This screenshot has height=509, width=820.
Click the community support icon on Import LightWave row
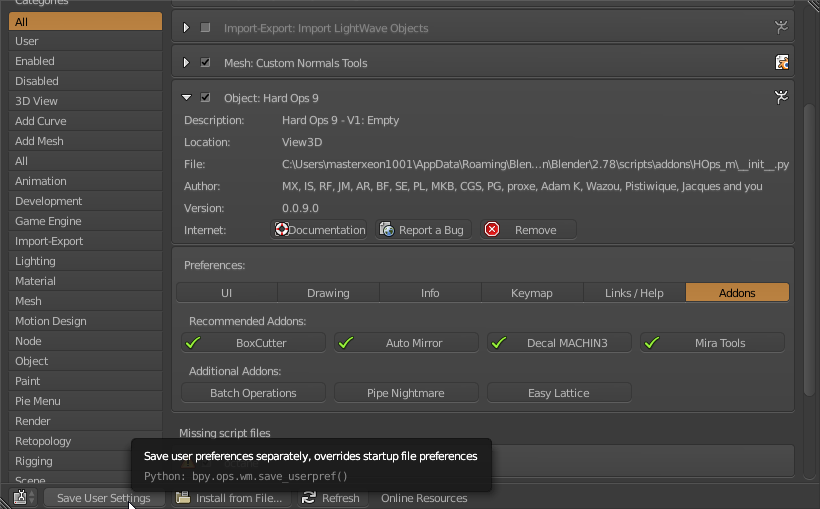point(782,28)
